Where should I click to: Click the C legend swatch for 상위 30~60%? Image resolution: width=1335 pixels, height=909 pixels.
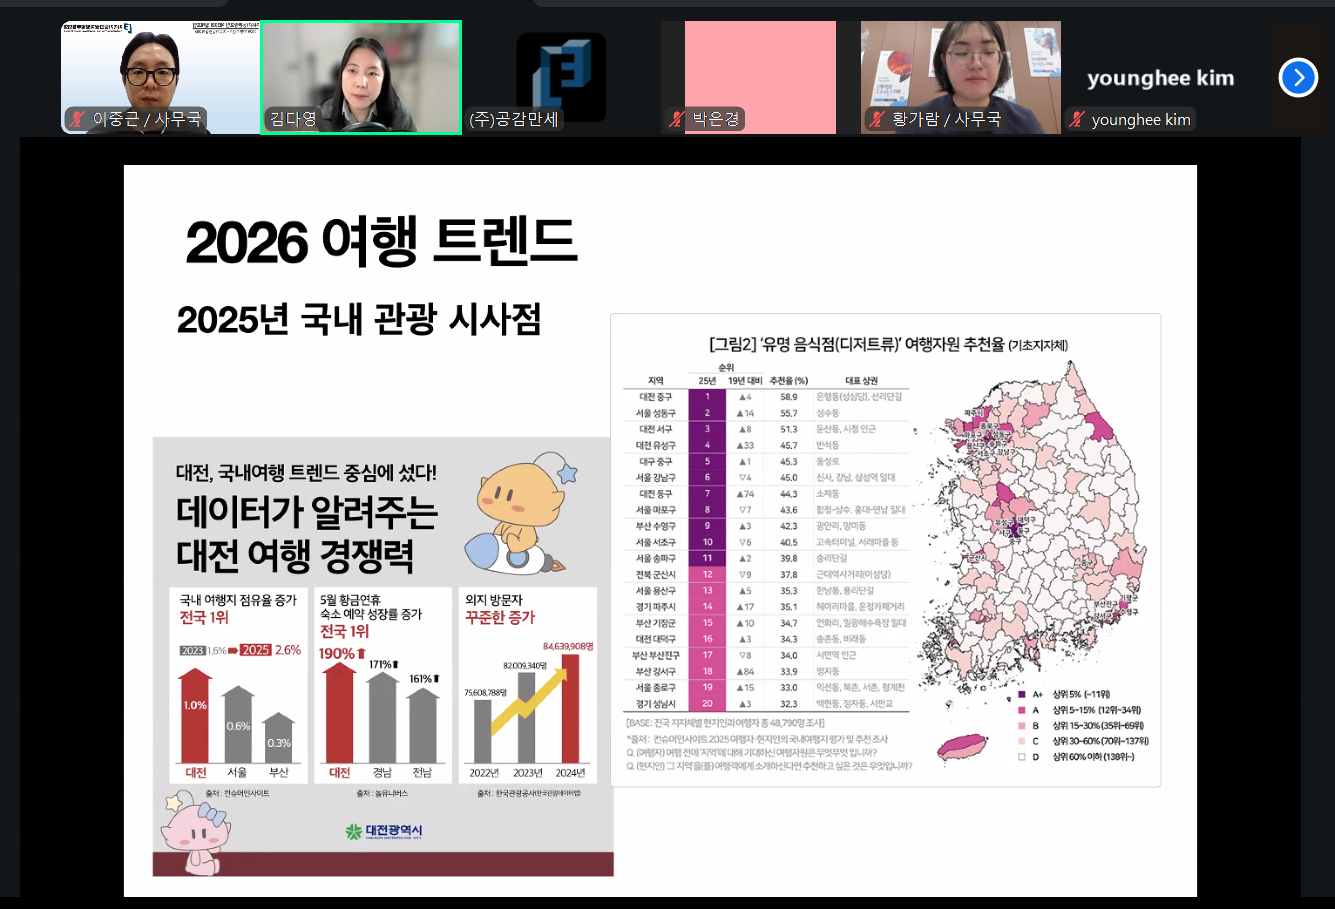click(1021, 741)
